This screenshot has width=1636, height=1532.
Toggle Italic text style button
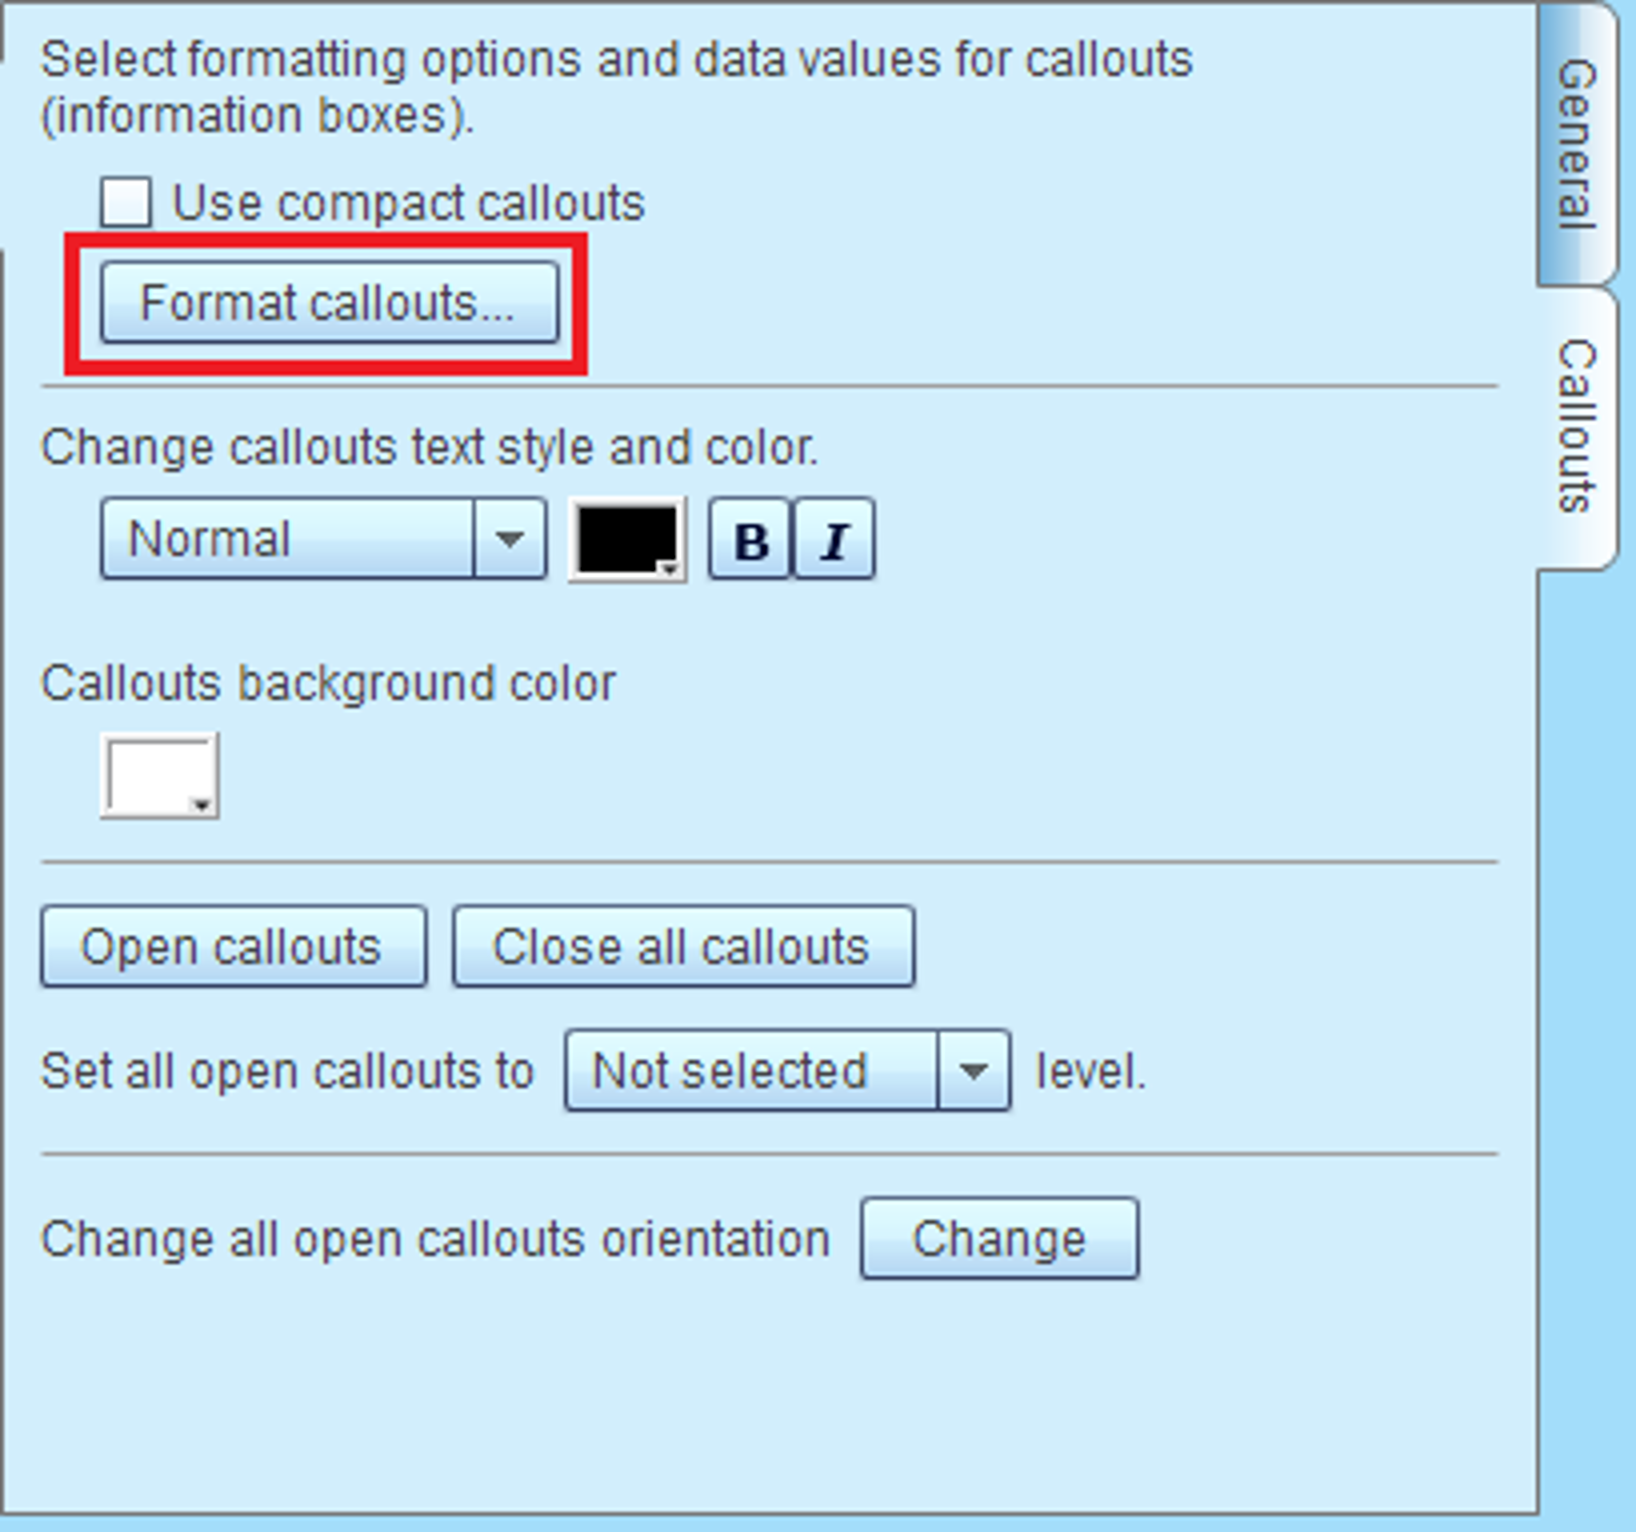point(834,540)
